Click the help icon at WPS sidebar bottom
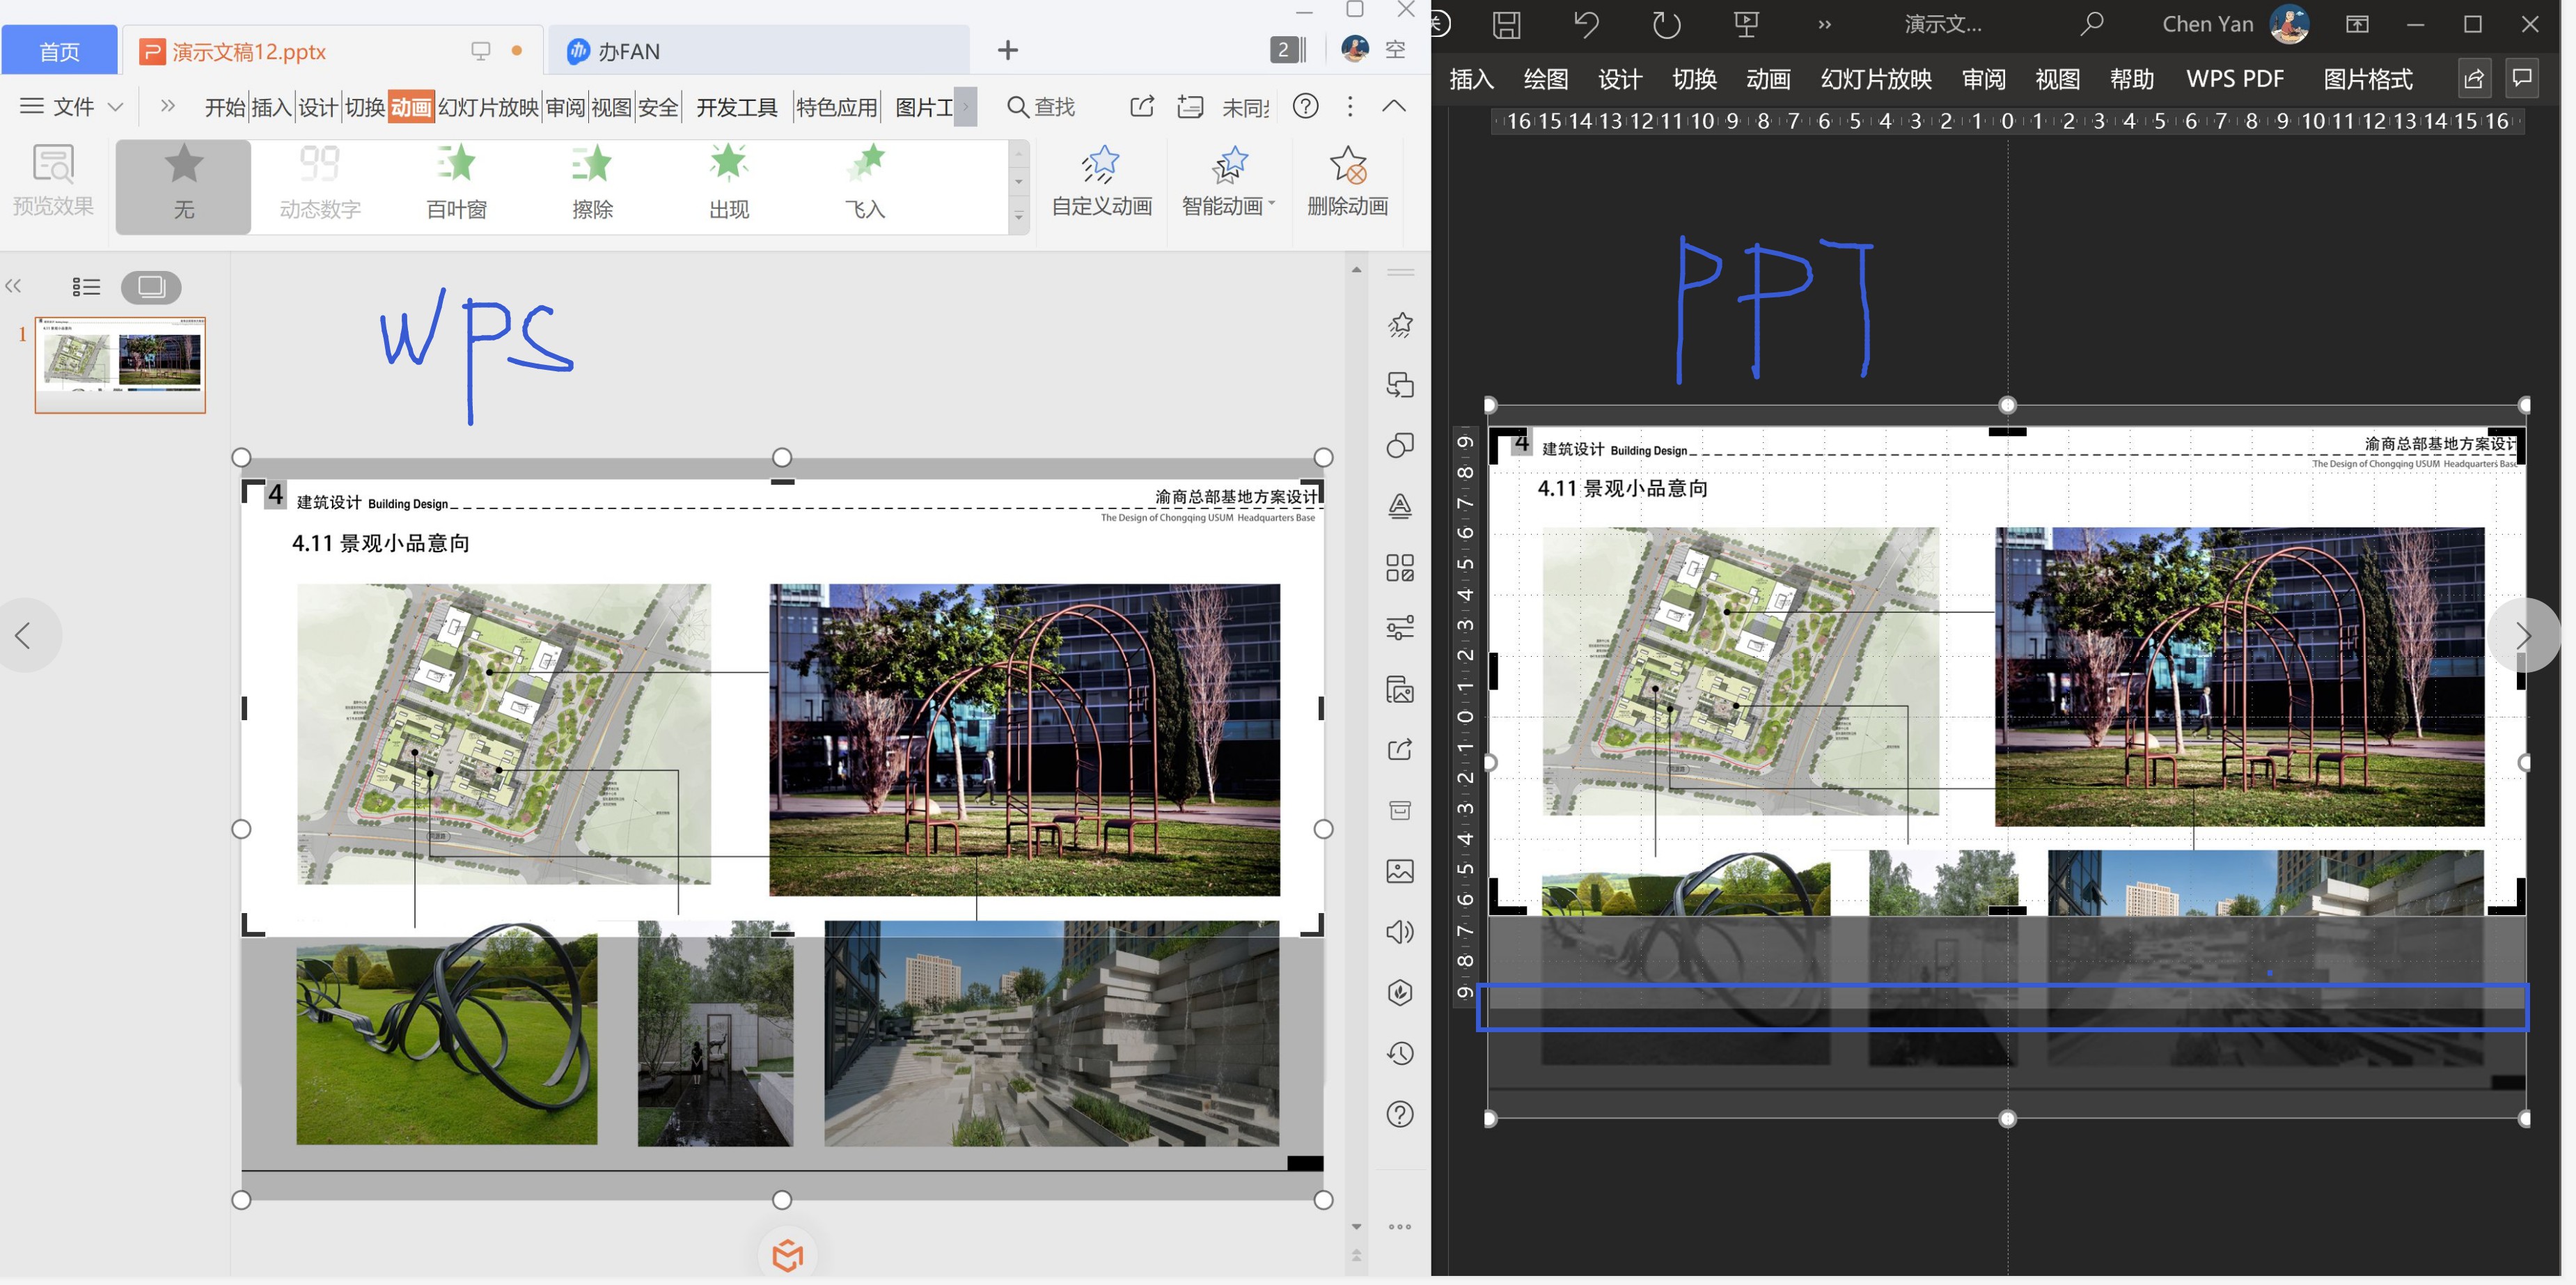Image resolution: width=2576 pixels, height=1285 pixels. point(1400,1114)
